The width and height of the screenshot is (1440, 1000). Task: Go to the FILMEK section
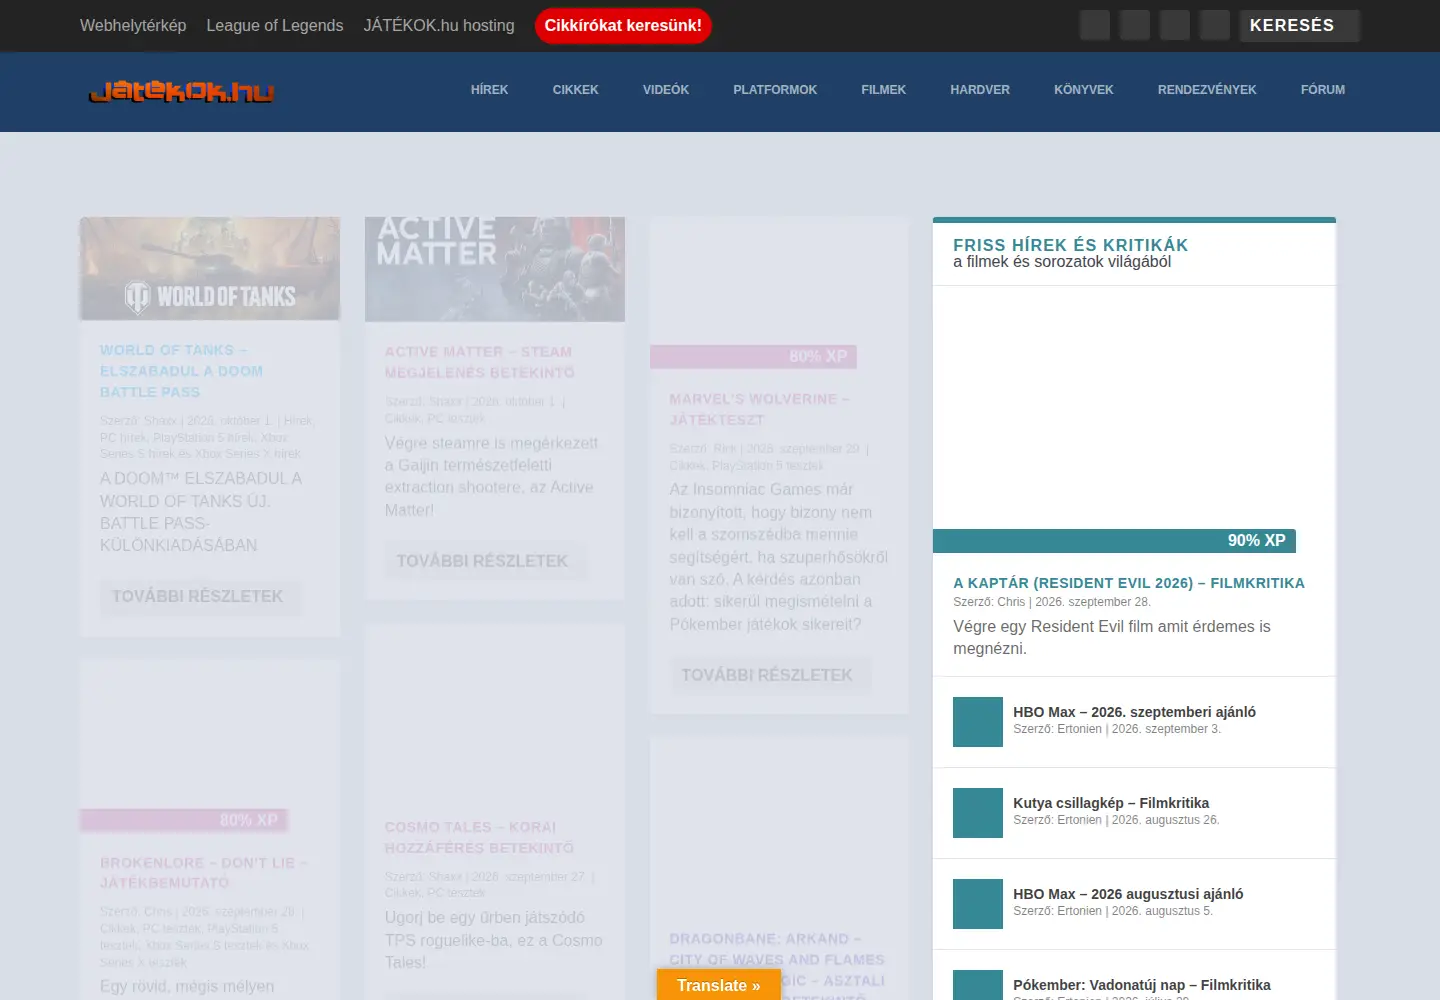(884, 90)
